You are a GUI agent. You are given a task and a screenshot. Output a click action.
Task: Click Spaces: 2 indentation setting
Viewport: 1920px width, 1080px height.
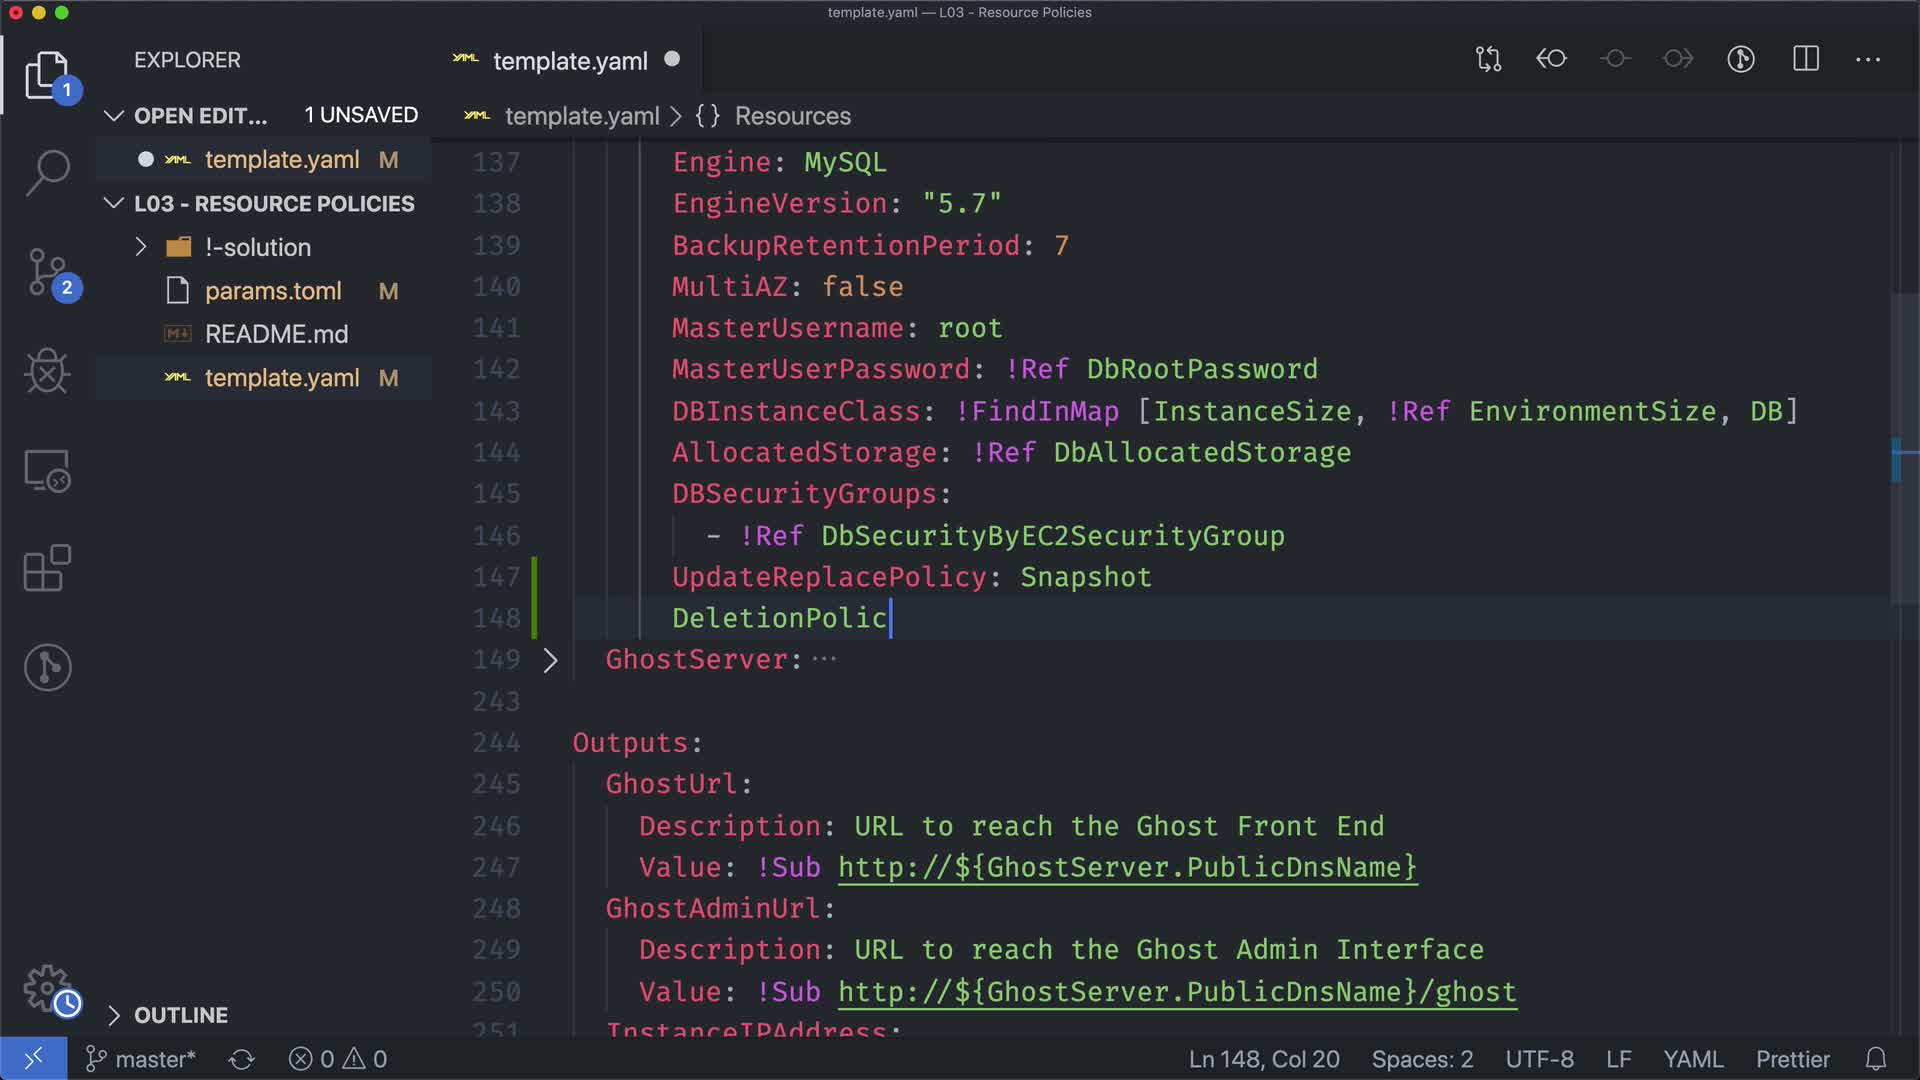[x=1422, y=1059]
